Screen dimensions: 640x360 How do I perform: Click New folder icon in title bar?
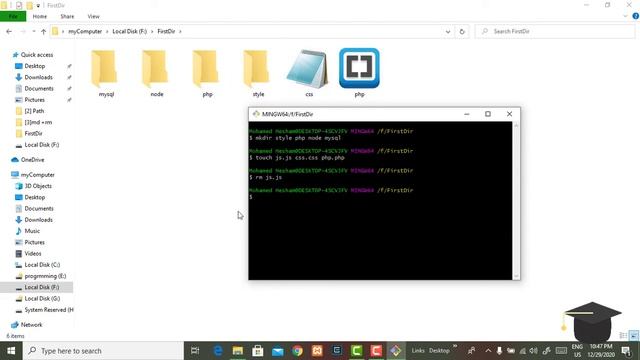coord(29,5)
